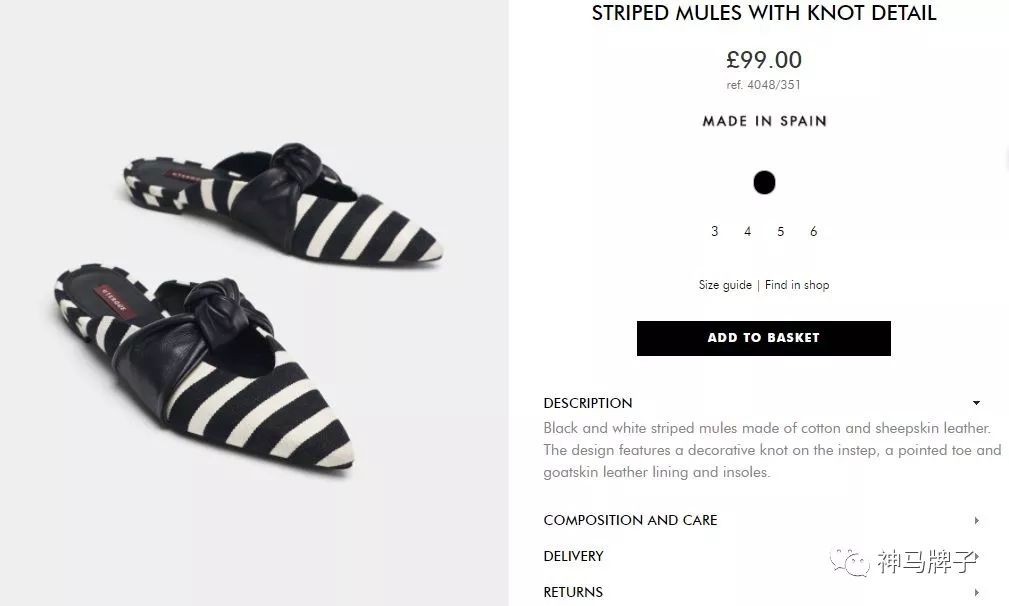Pick shoe size 6
The image size is (1009, 606).
(x=813, y=231)
